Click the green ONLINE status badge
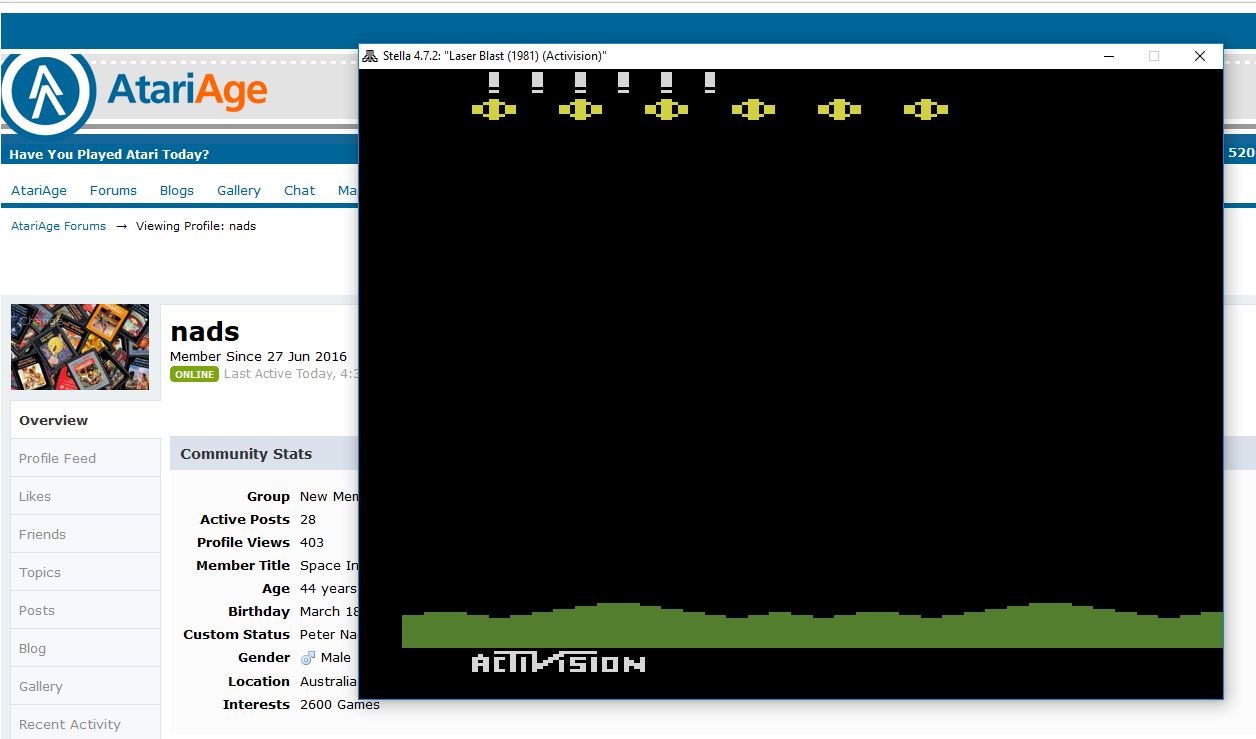The image size is (1256, 739). 194,374
